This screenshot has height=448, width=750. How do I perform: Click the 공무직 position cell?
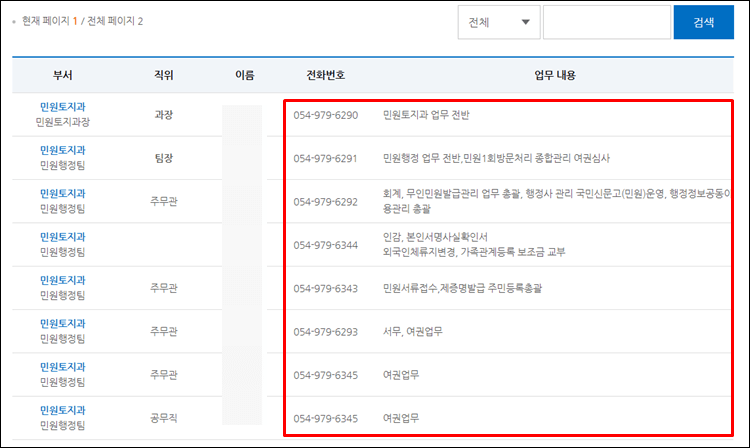pos(164,418)
